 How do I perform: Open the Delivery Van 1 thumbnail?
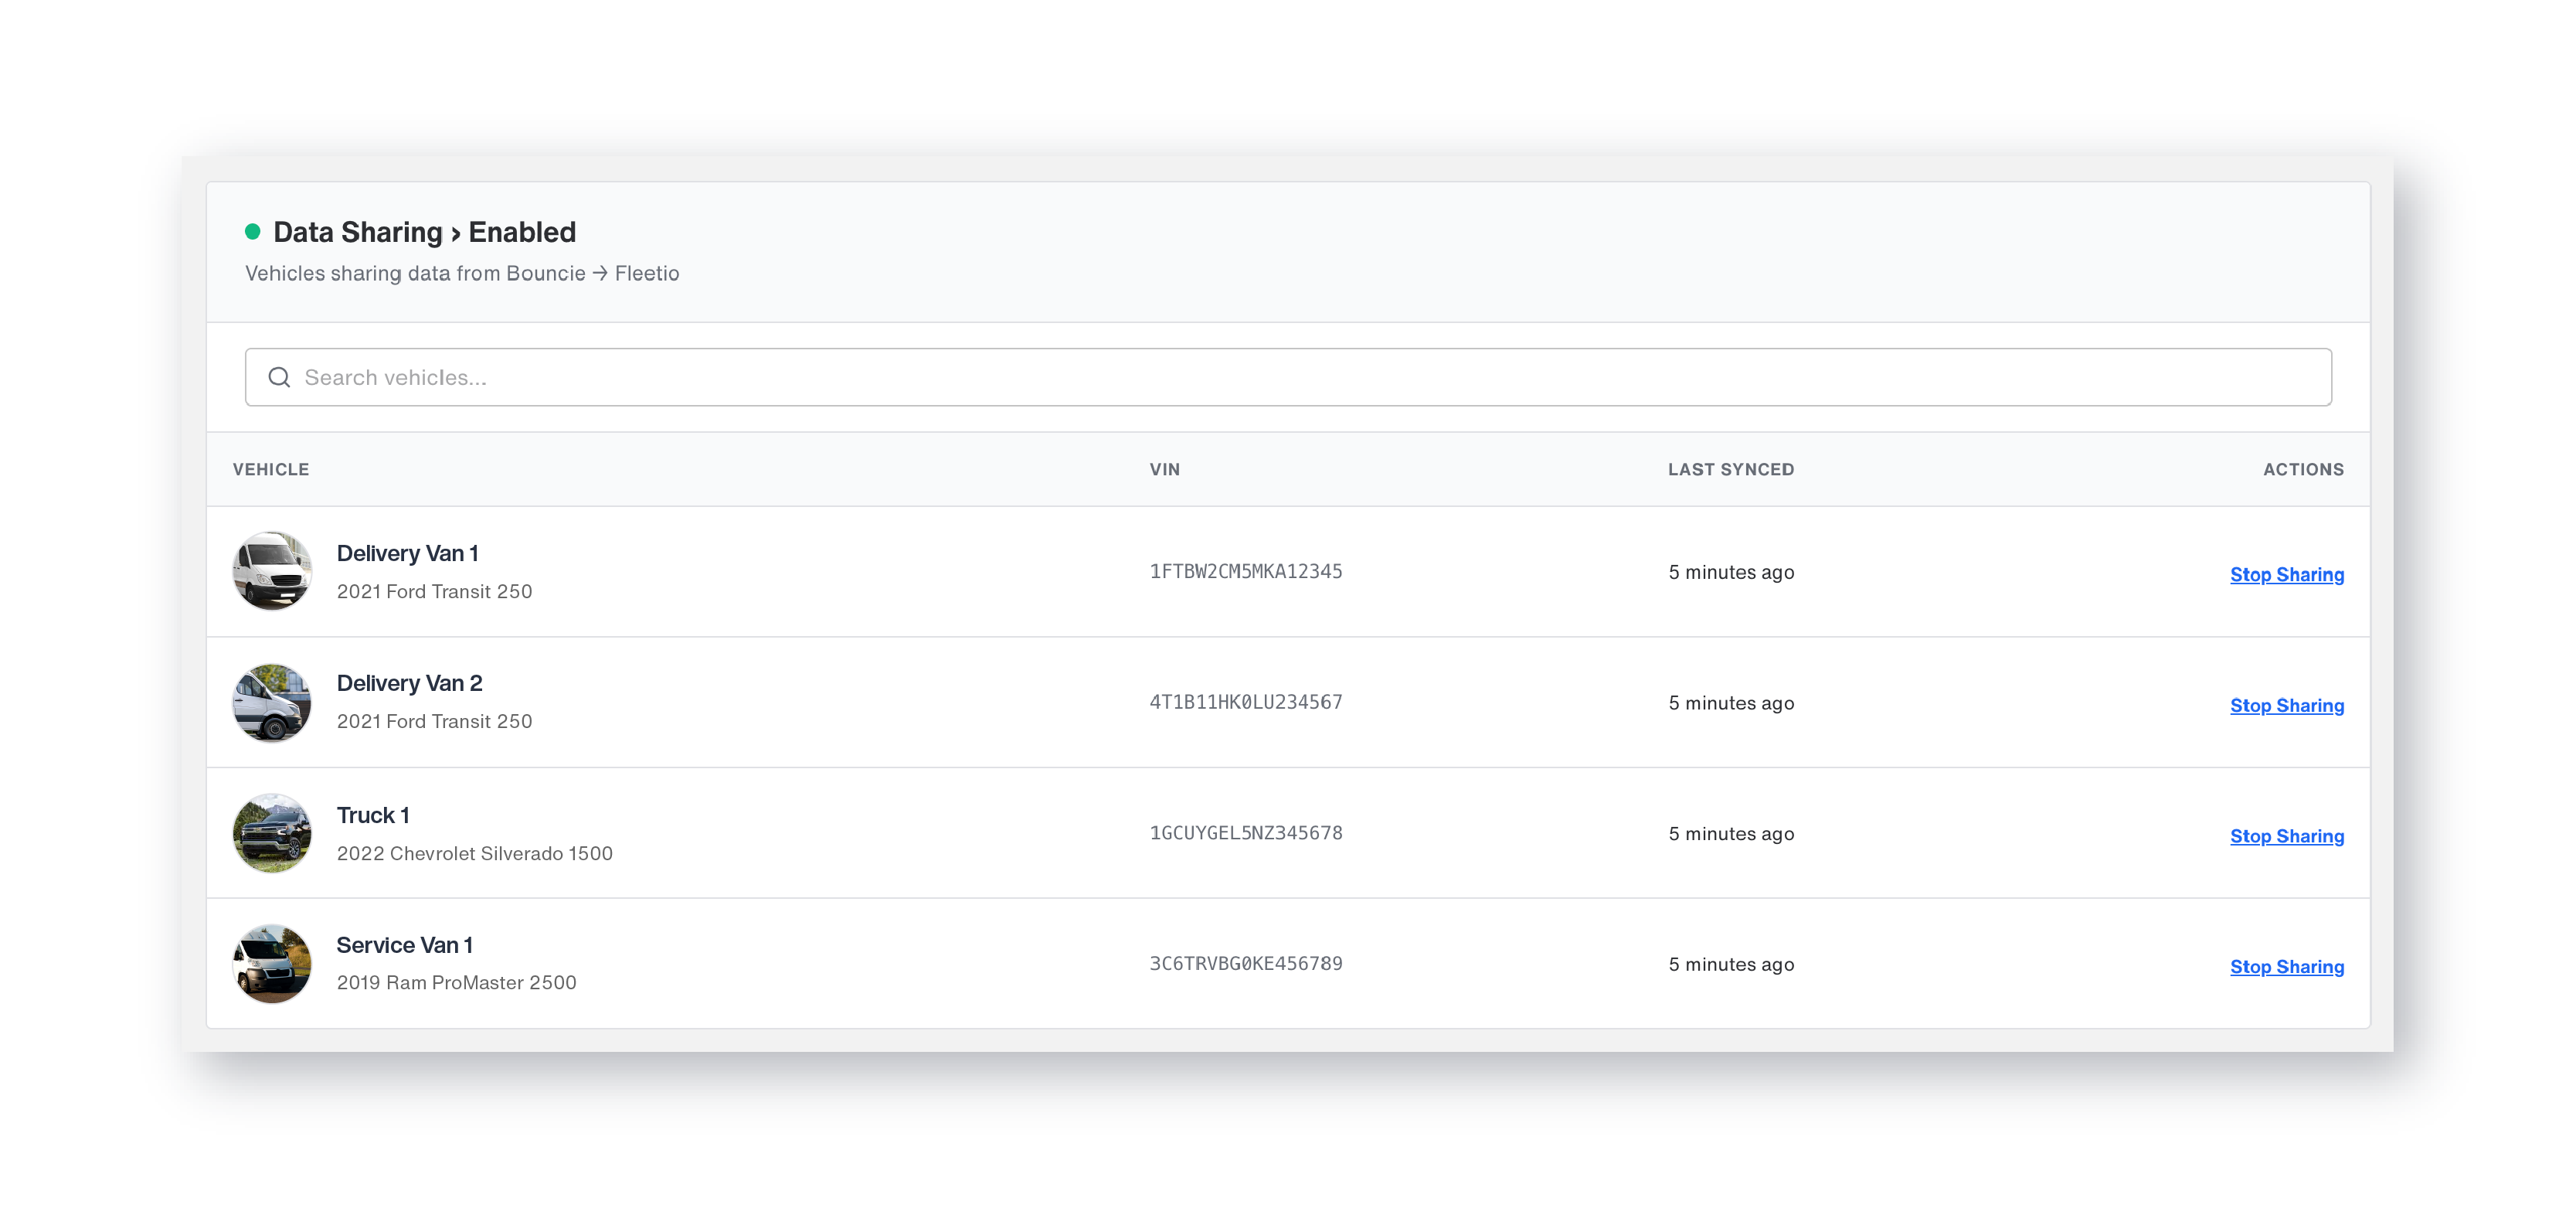pyautogui.click(x=272, y=571)
